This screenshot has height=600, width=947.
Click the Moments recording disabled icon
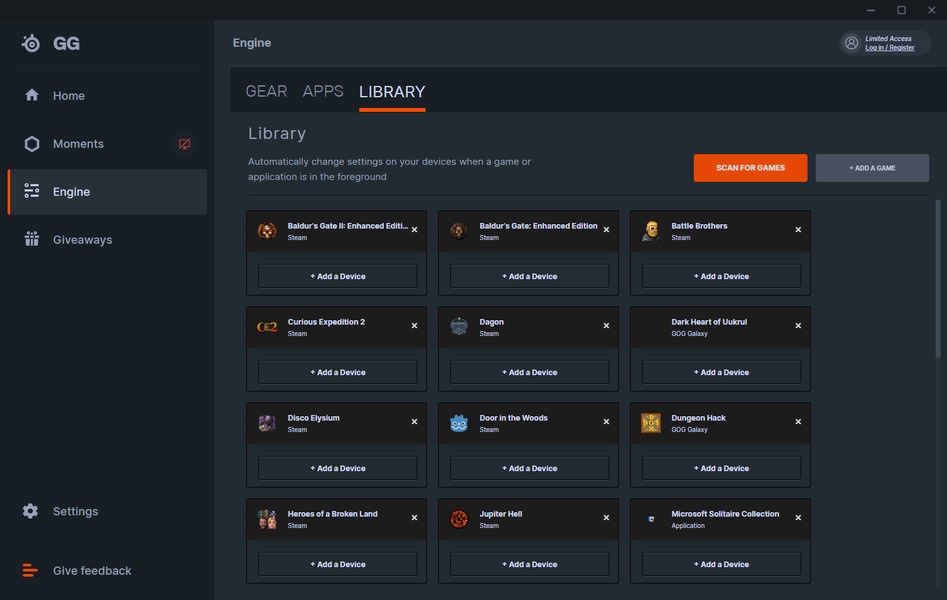[184, 144]
